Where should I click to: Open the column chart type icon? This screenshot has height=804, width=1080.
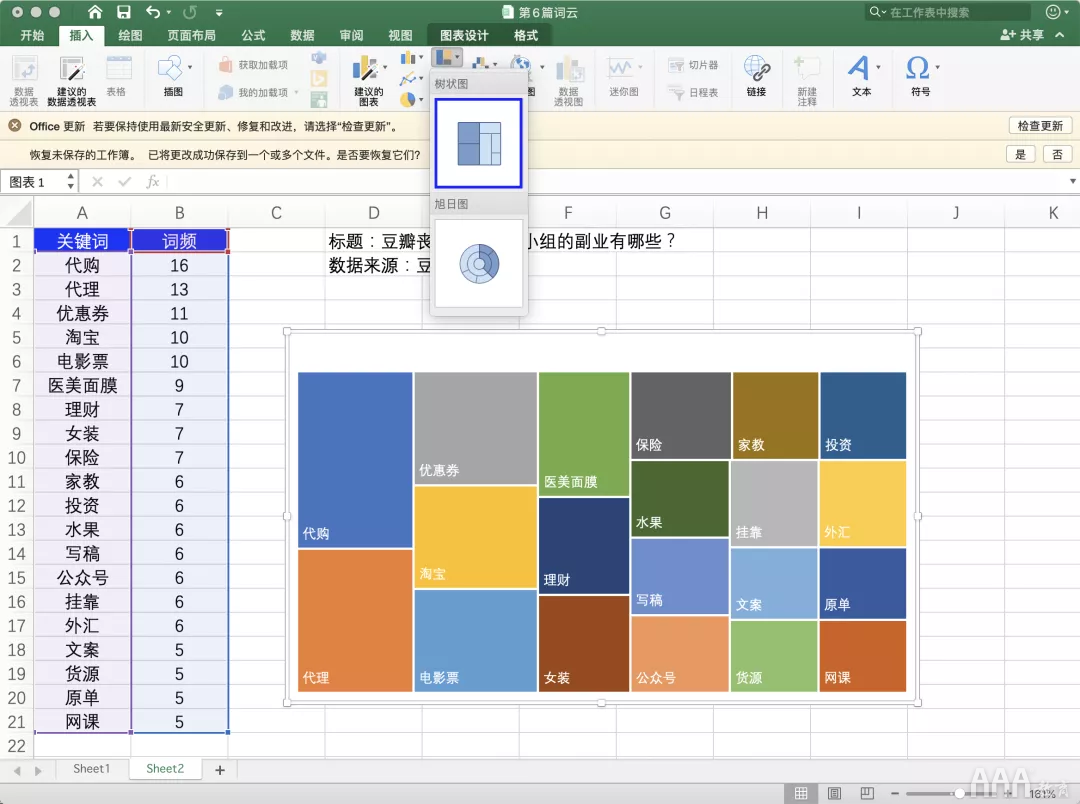tap(408, 58)
